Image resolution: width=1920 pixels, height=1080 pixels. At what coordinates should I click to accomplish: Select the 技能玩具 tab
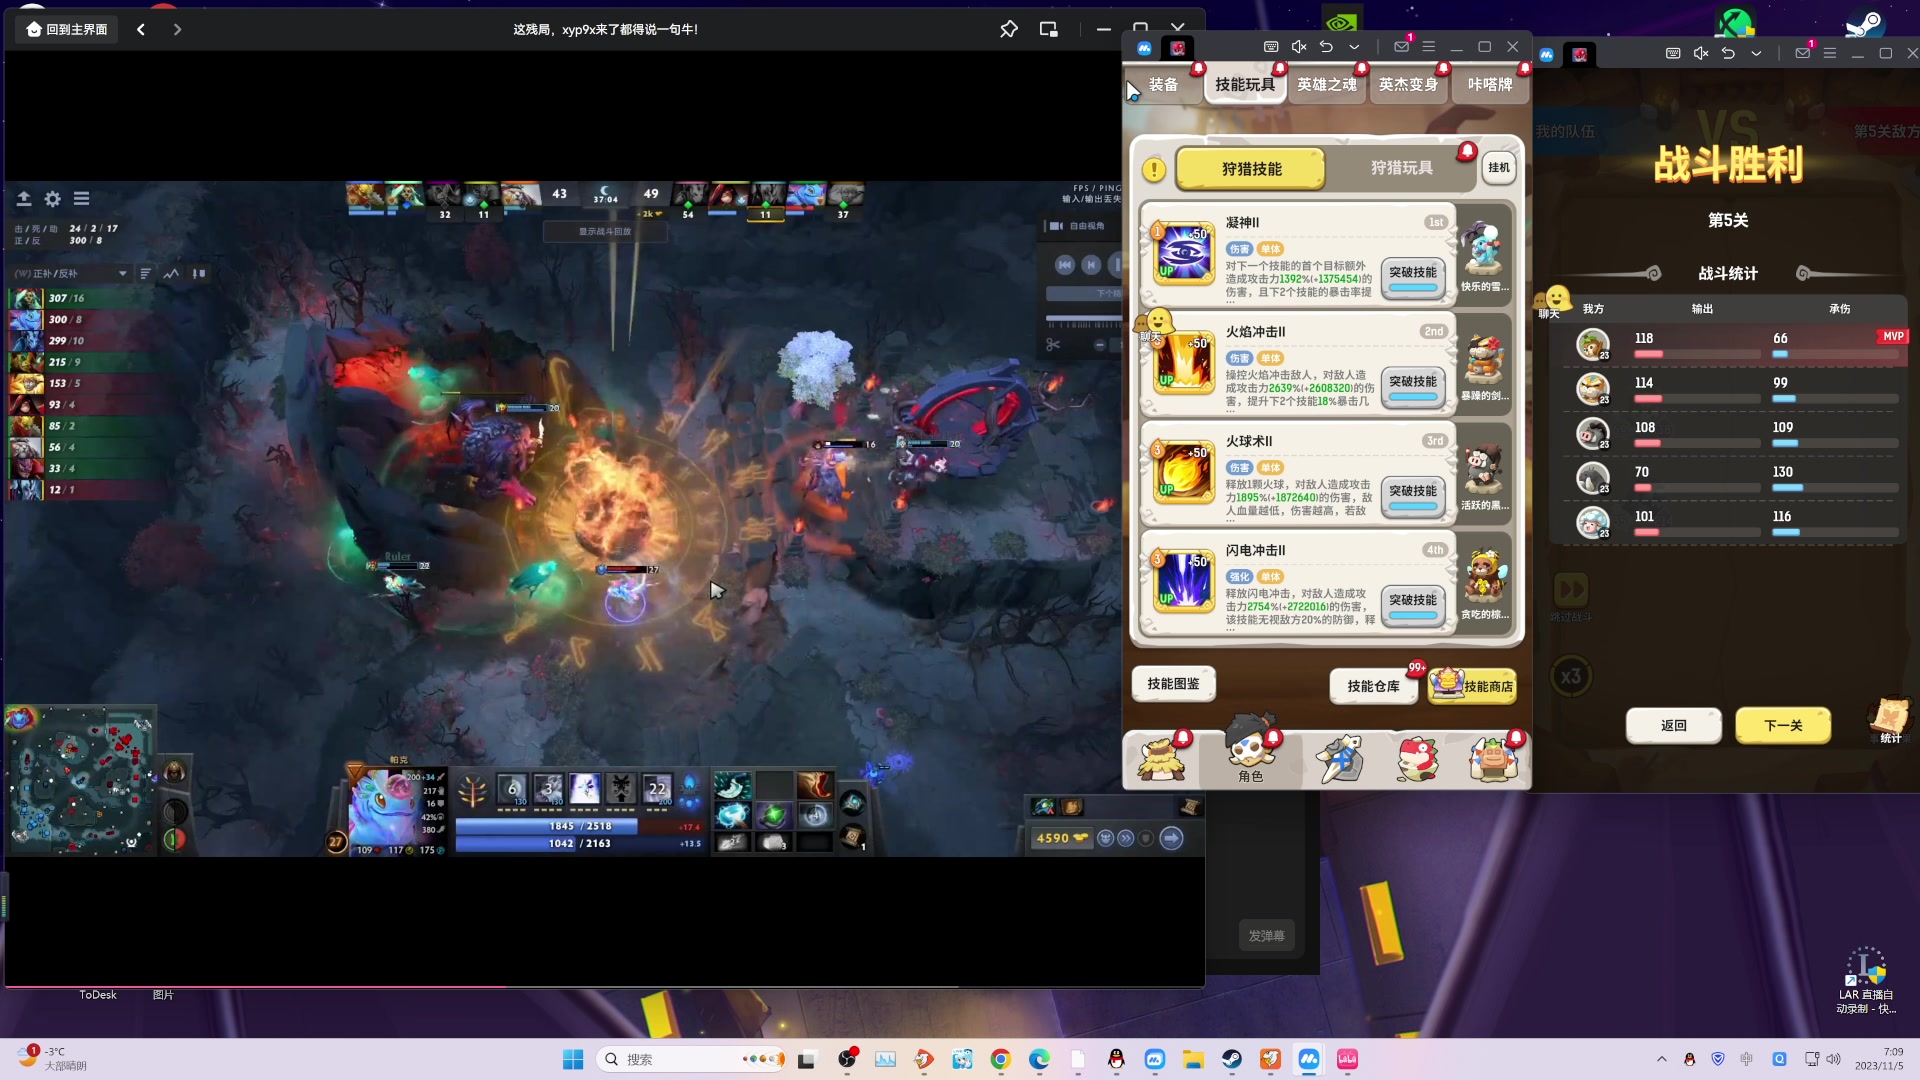pyautogui.click(x=1245, y=84)
